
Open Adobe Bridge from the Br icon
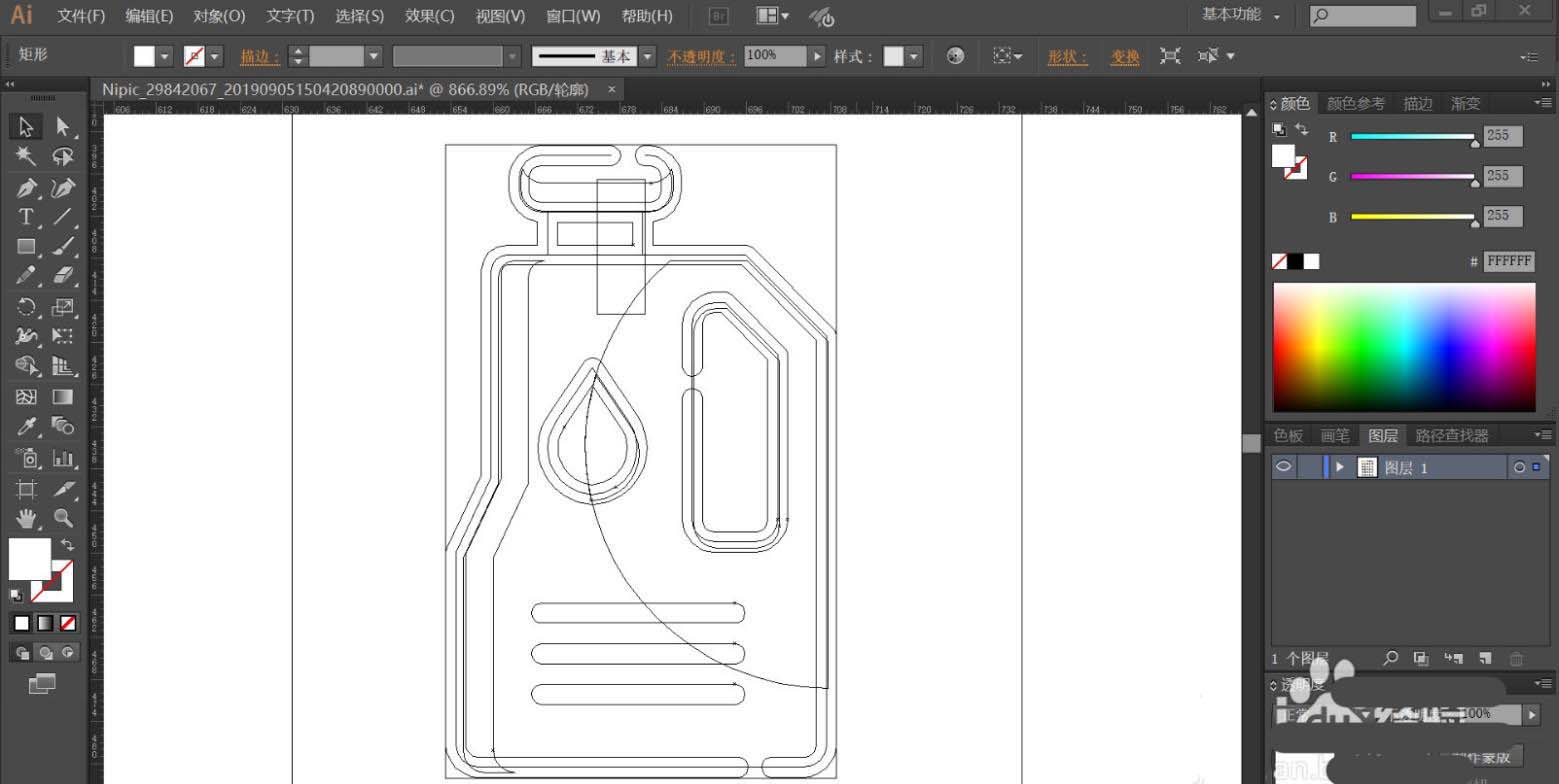tap(718, 16)
